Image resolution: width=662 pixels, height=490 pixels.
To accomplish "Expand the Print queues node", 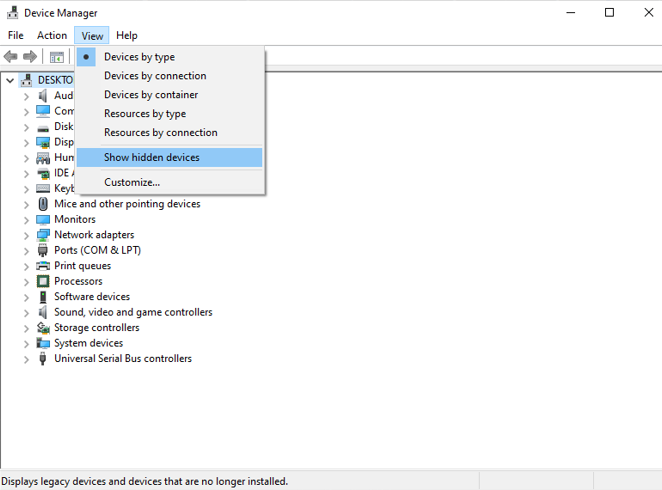I will click(x=27, y=267).
